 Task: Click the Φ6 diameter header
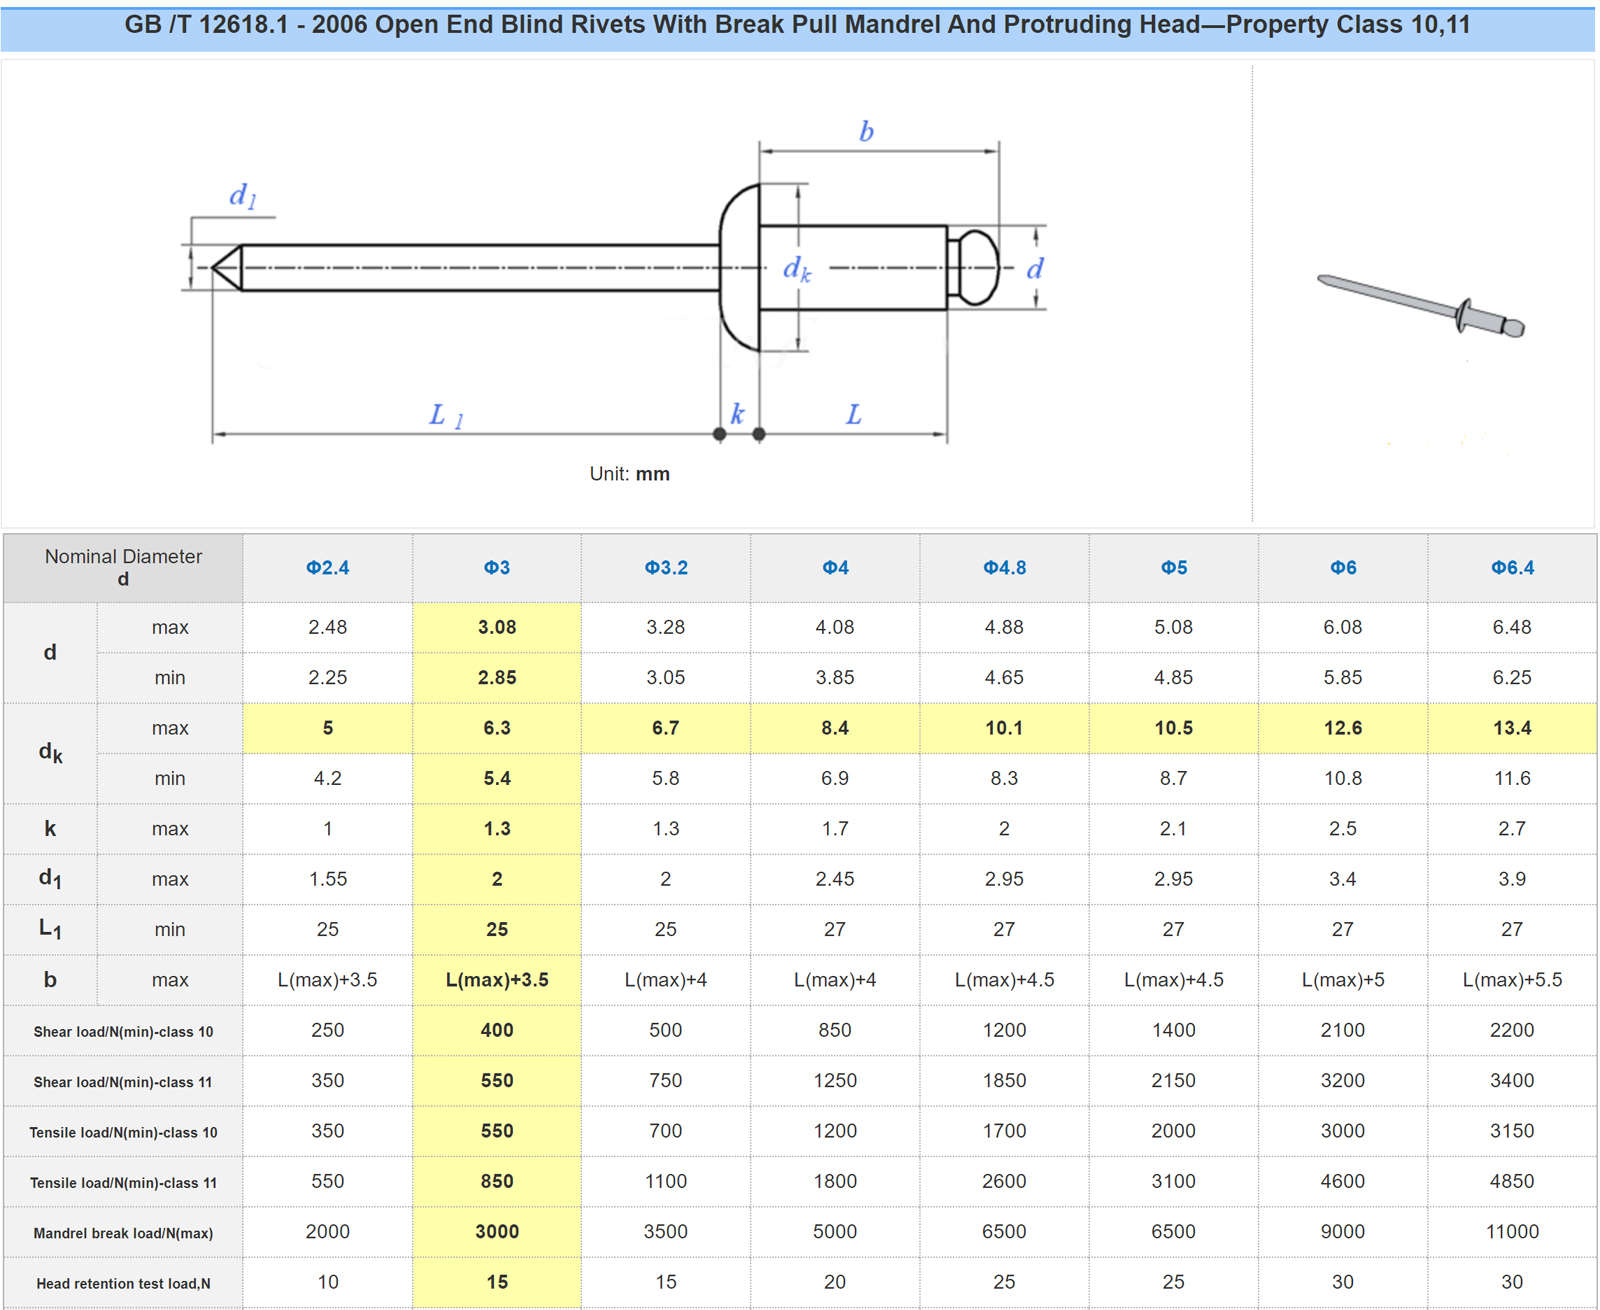[1343, 568]
